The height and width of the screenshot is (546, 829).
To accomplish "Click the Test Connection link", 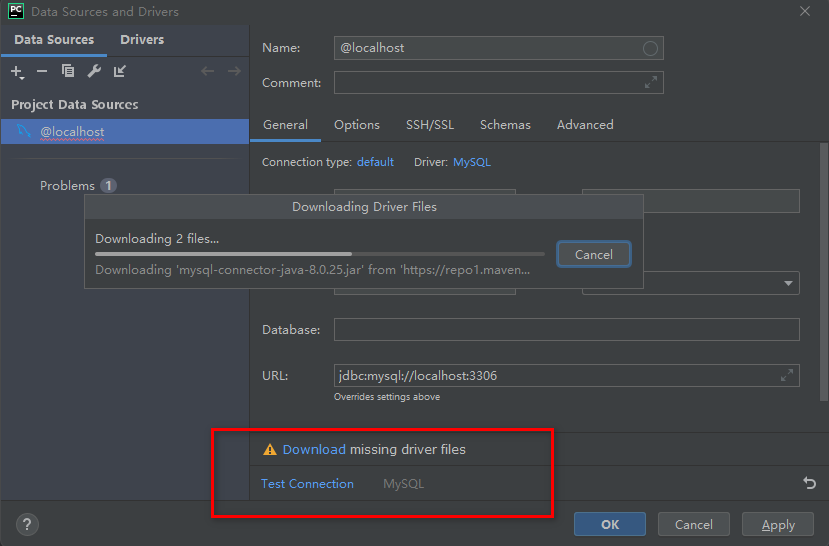I will coord(307,484).
